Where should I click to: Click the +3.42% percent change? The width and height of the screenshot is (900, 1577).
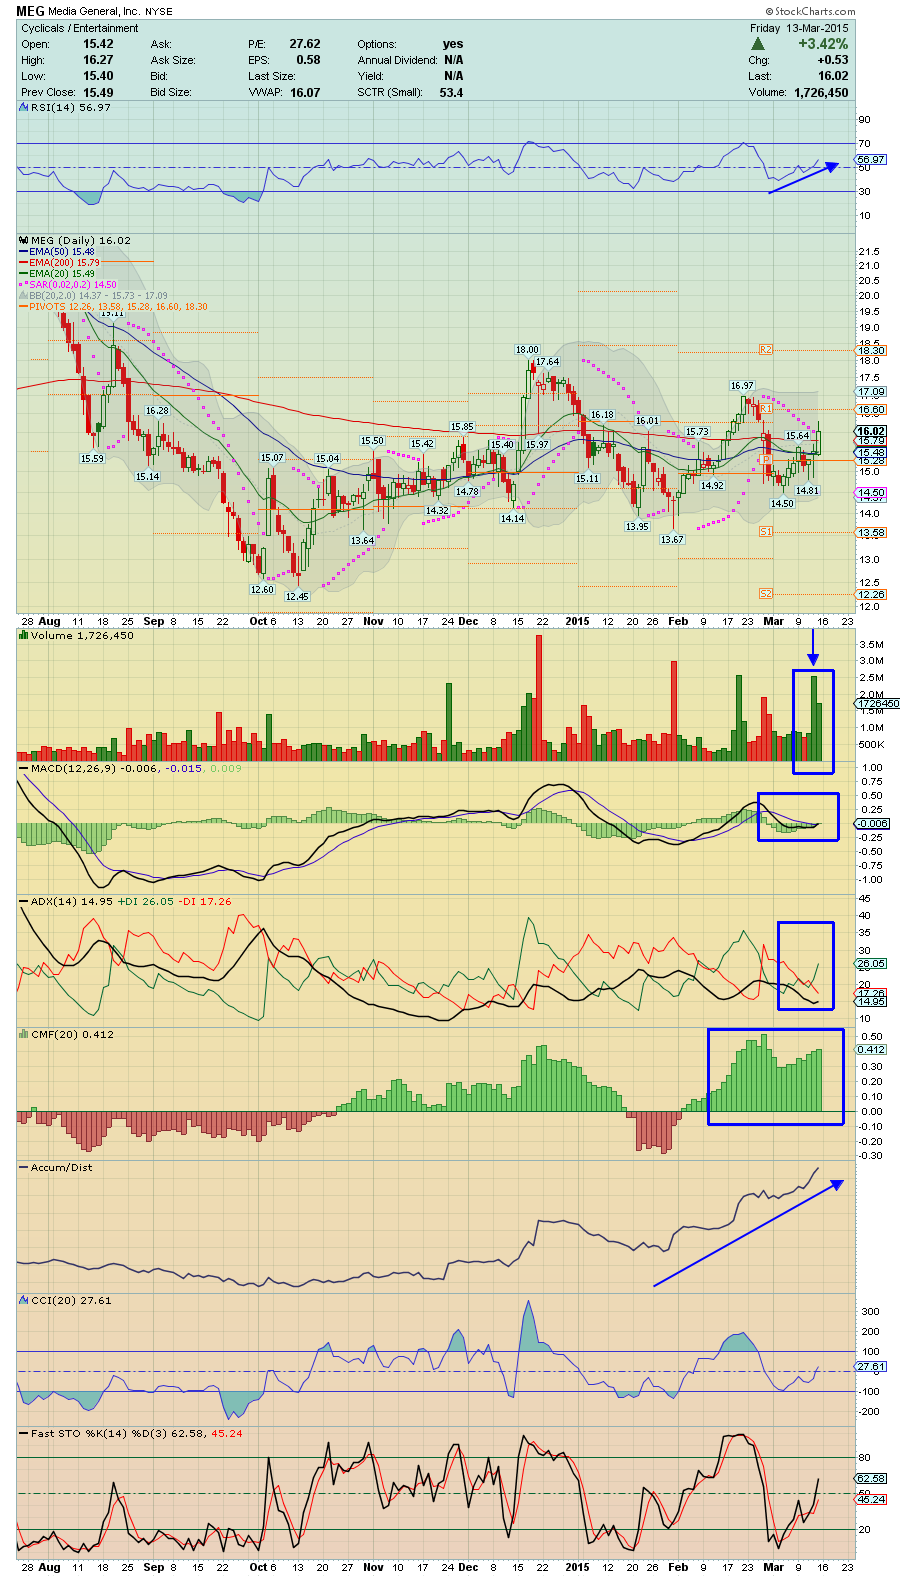(x=823, y=44)
